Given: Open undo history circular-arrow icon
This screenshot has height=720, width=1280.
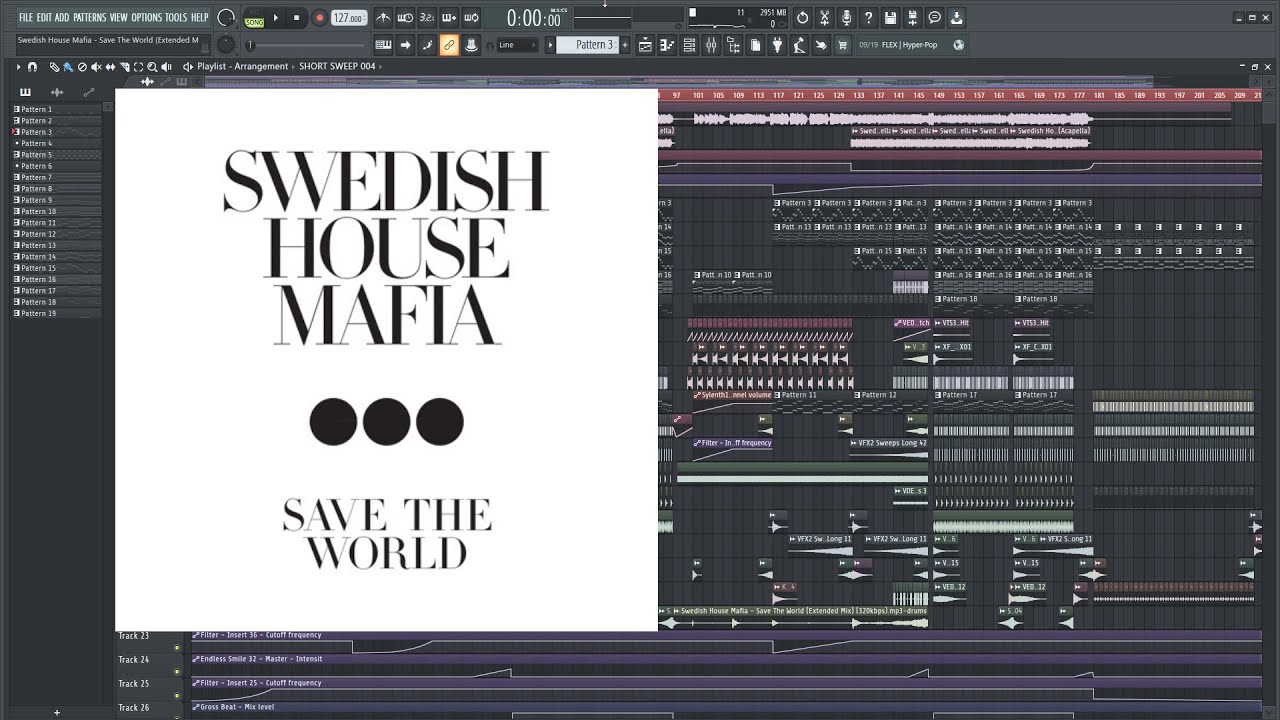Looking at the screenshot, I should (x=802, y=18).
